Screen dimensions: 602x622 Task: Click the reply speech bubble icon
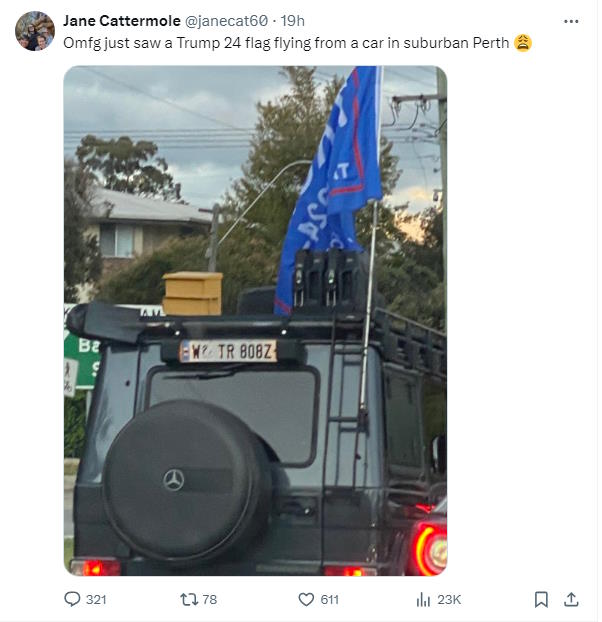pos(72,599)
